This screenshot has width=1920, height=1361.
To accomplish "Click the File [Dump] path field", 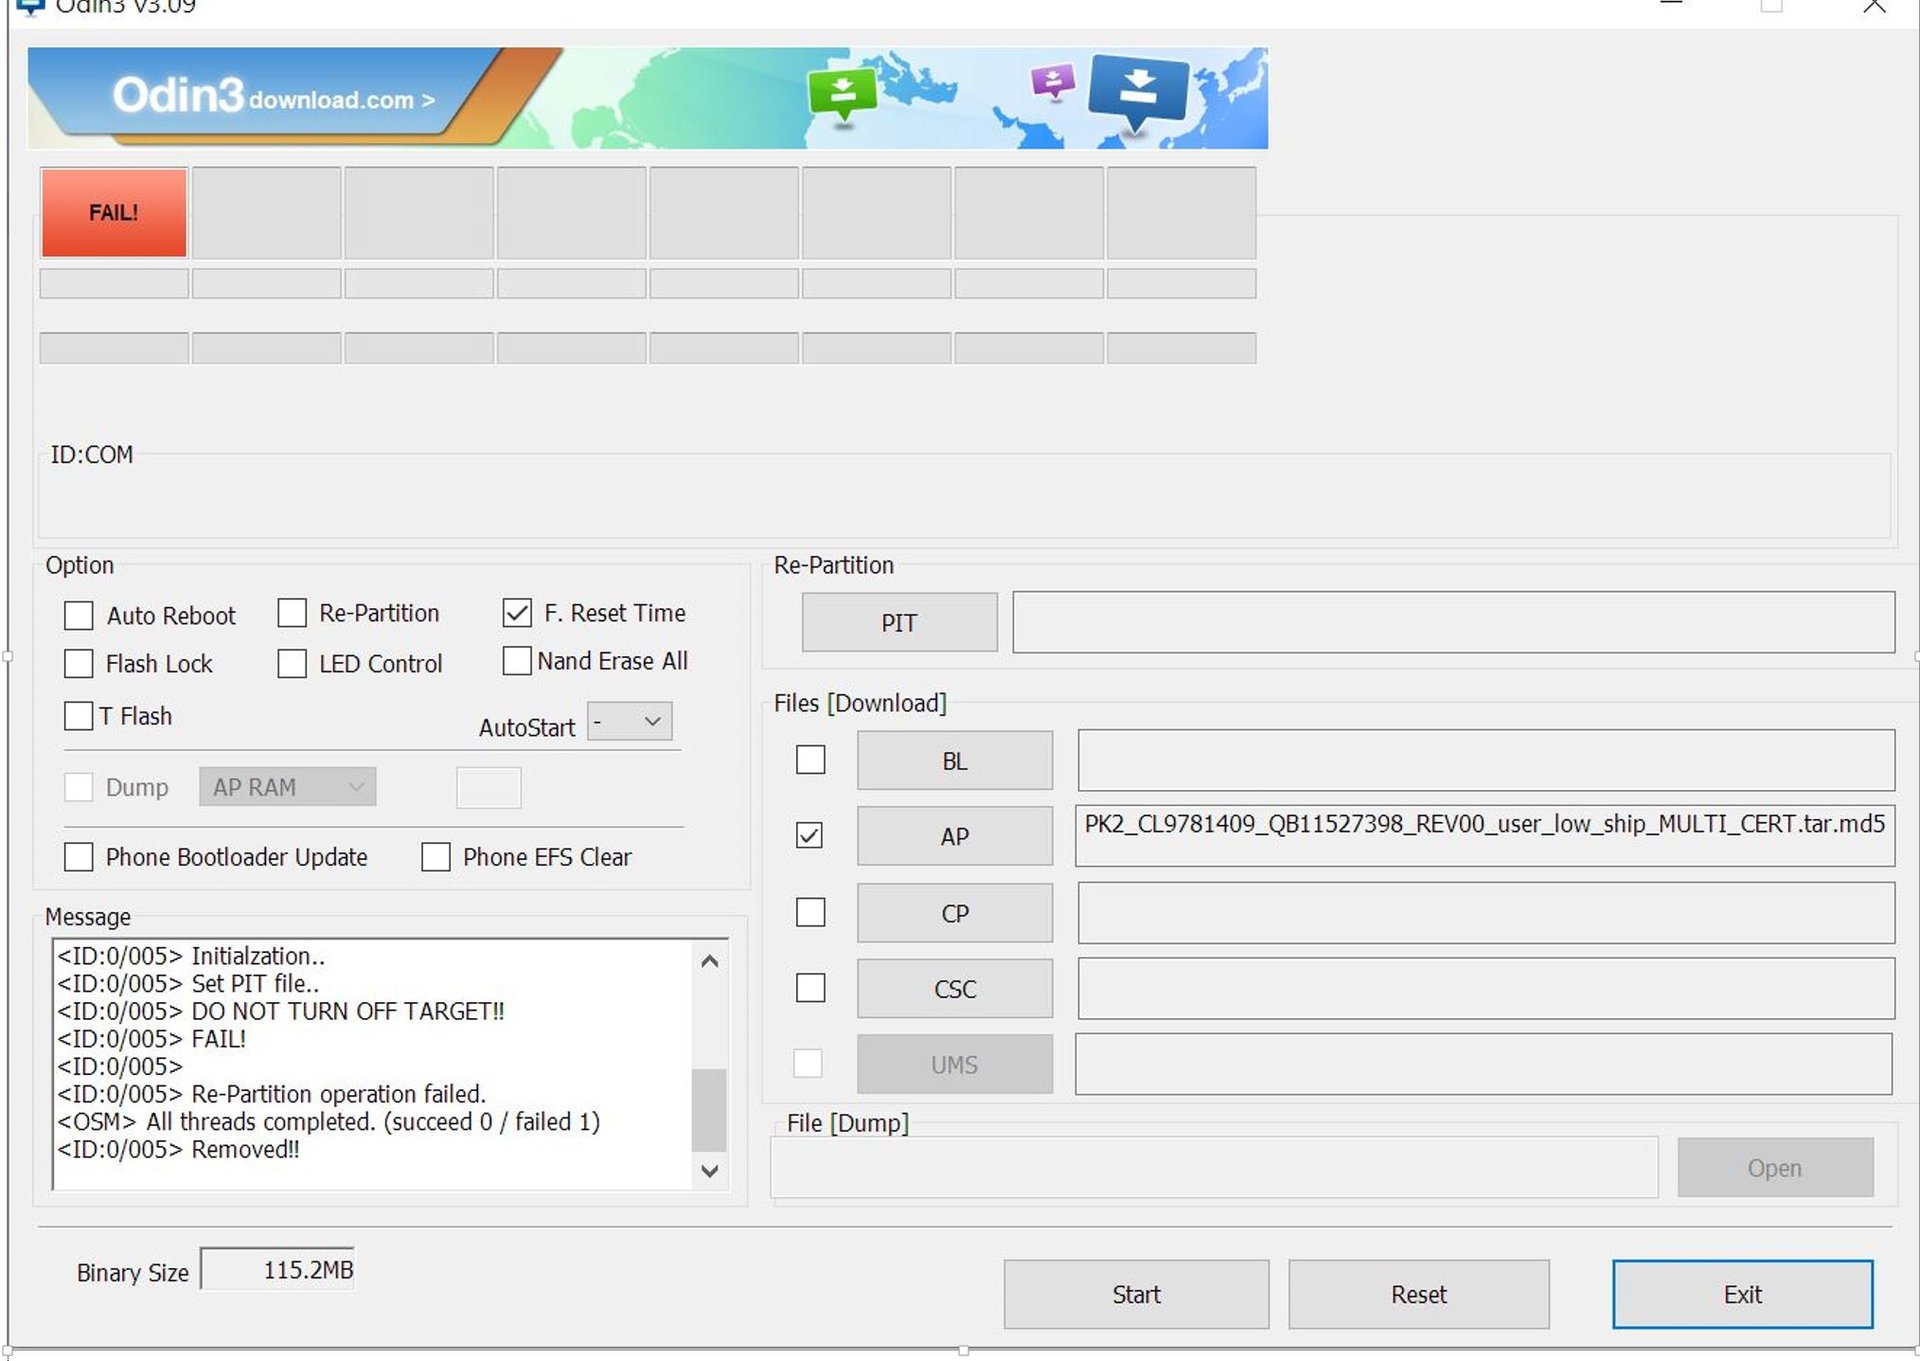I will click(x=1214, y=1167).
